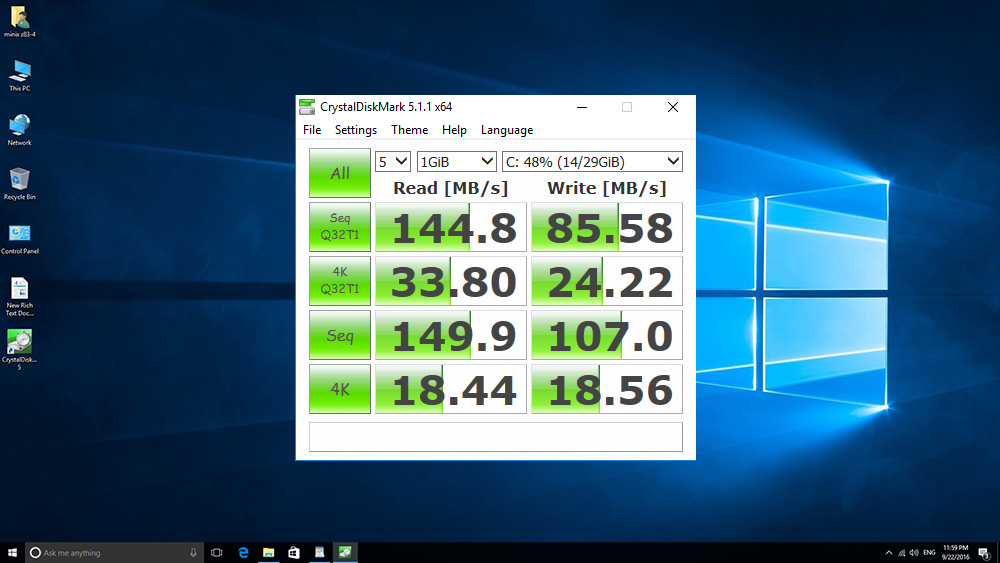1000x563 pixels.
Task: Select the Network desktop icon
Action: click(x=19, y=127)
